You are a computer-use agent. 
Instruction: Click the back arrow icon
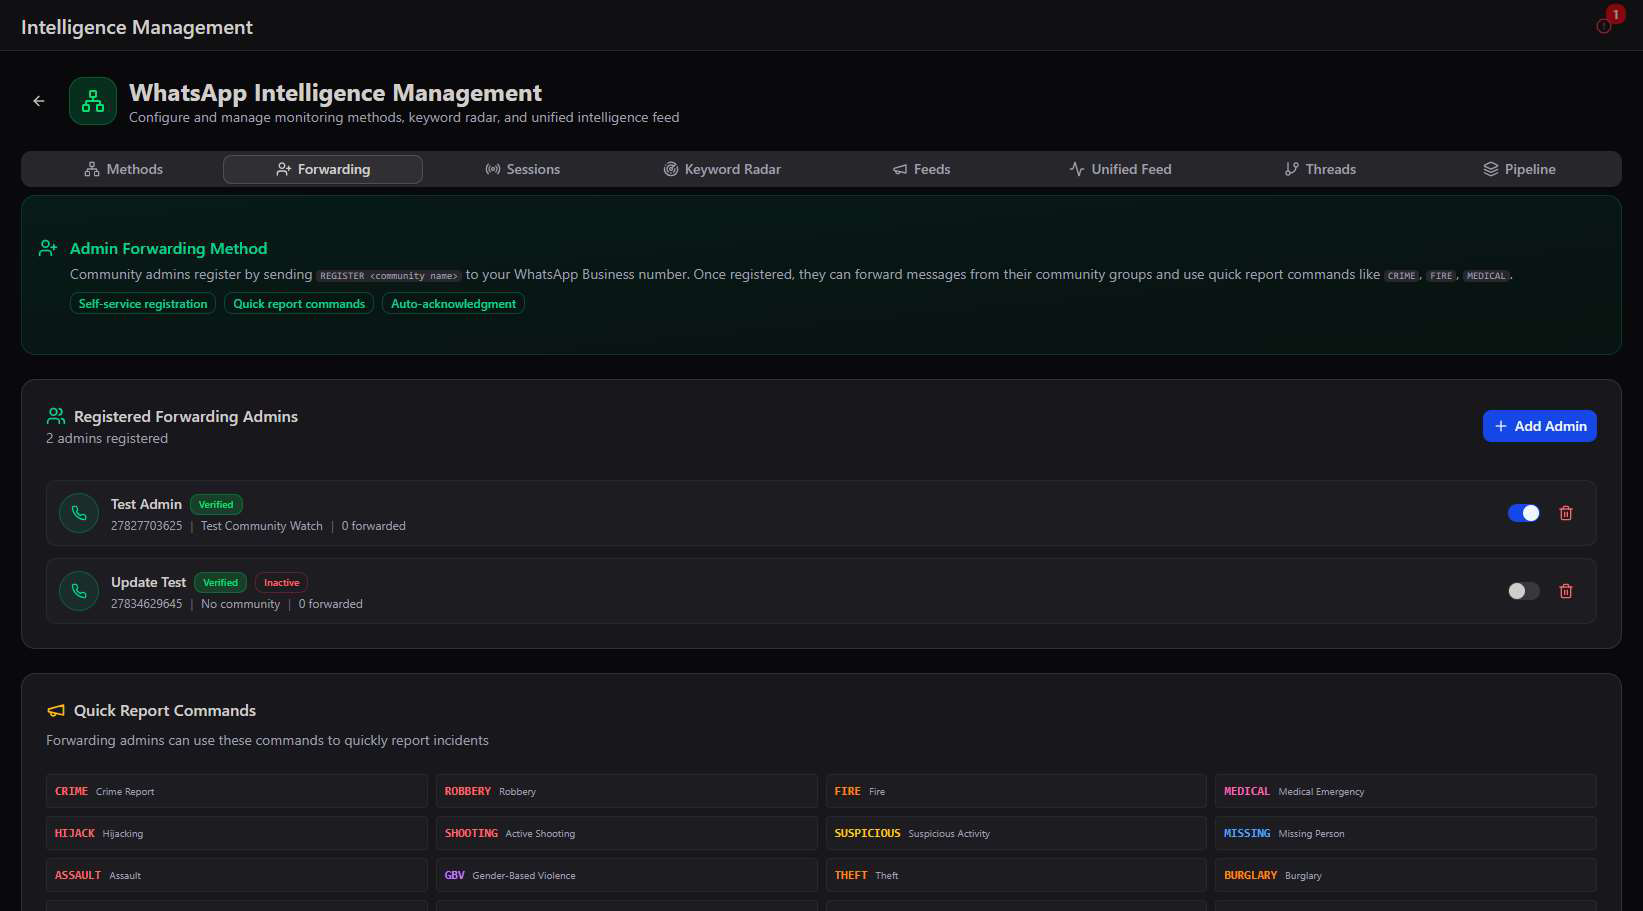[39, 101]
